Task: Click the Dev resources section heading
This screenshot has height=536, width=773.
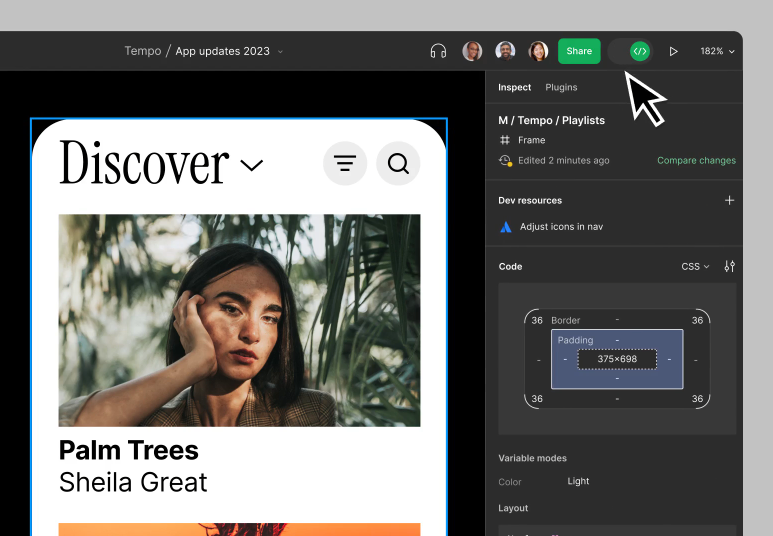Action: point(530,200)
